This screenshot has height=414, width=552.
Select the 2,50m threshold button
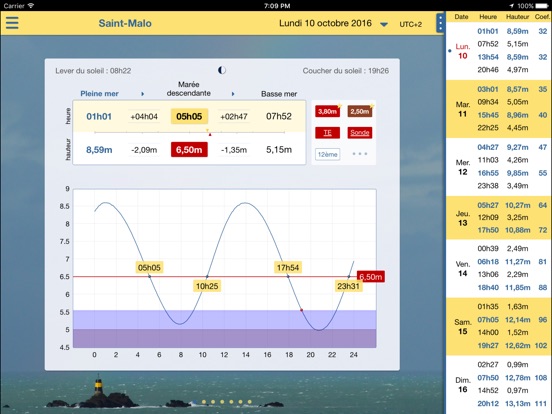[359, 112]
